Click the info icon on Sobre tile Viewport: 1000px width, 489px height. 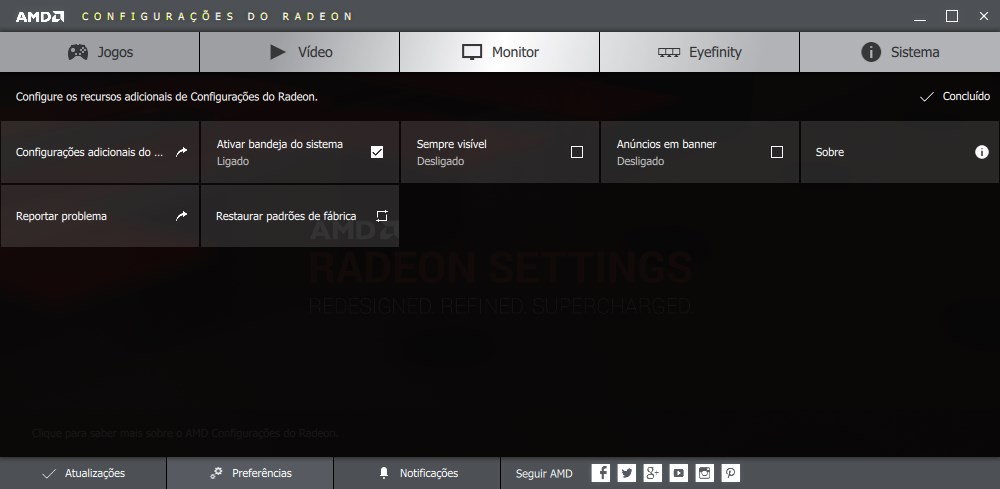(982, 152)
